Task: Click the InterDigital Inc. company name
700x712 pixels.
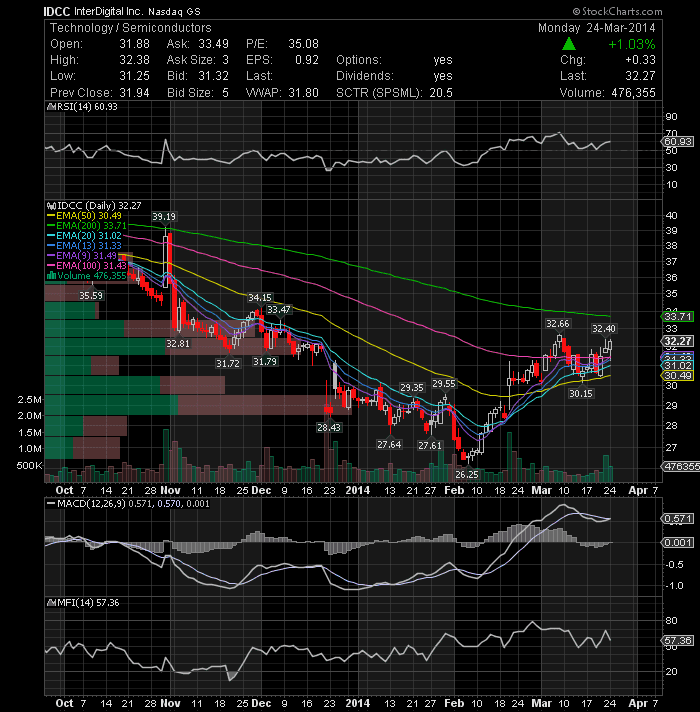Action: click(x=108, y=12)
